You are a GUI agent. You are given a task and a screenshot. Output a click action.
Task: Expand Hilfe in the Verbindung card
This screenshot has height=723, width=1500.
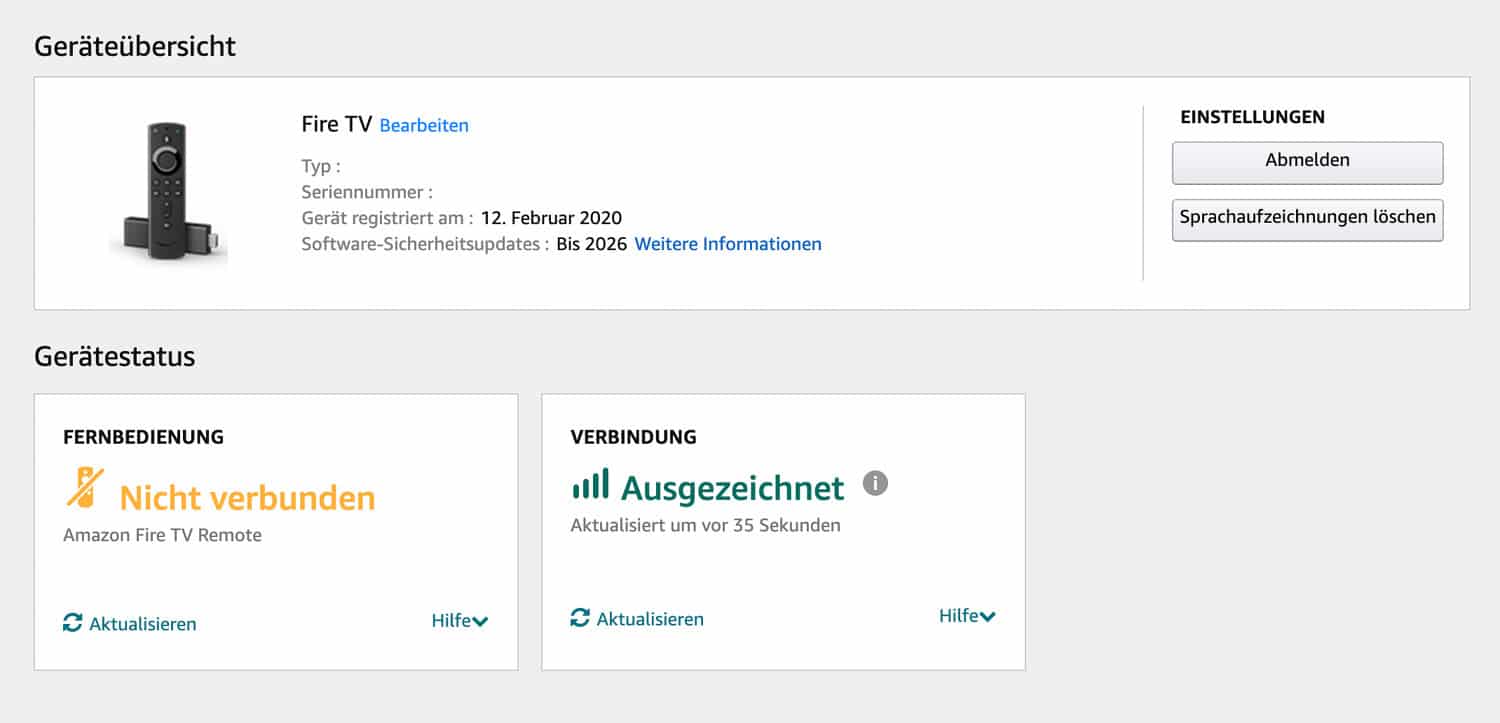pyautogui.click(x=966, y=616)
